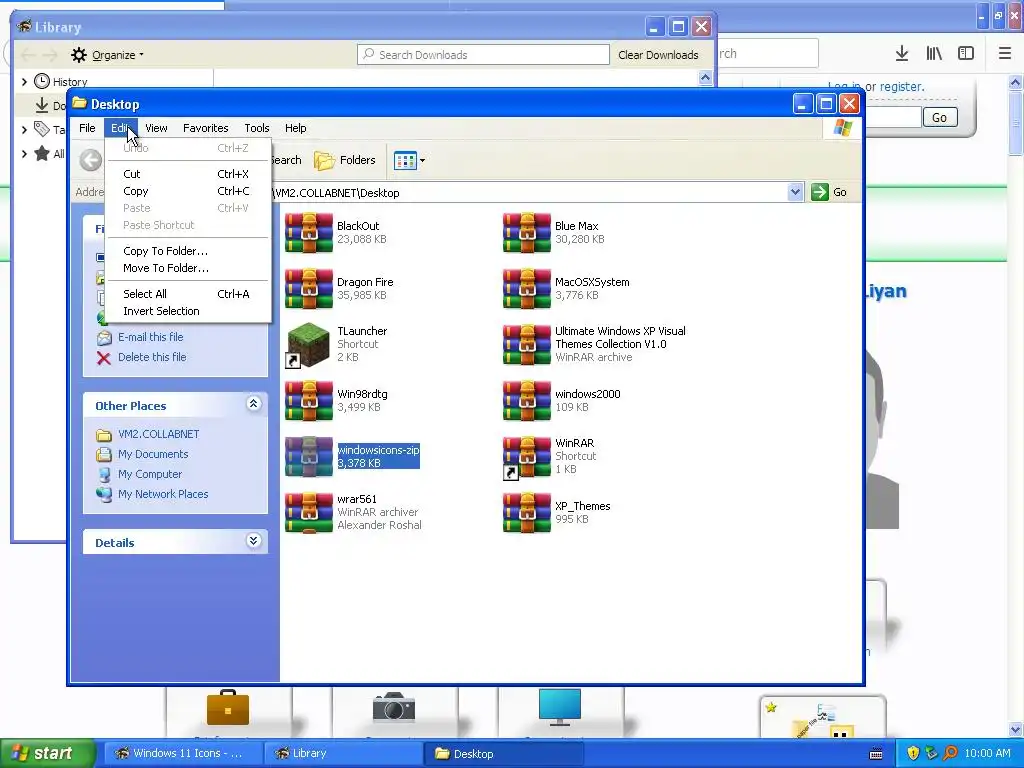The width and height of the screenshot is (1024, 768).
Task: Open the View menu
Action: (x=156, y=128)
